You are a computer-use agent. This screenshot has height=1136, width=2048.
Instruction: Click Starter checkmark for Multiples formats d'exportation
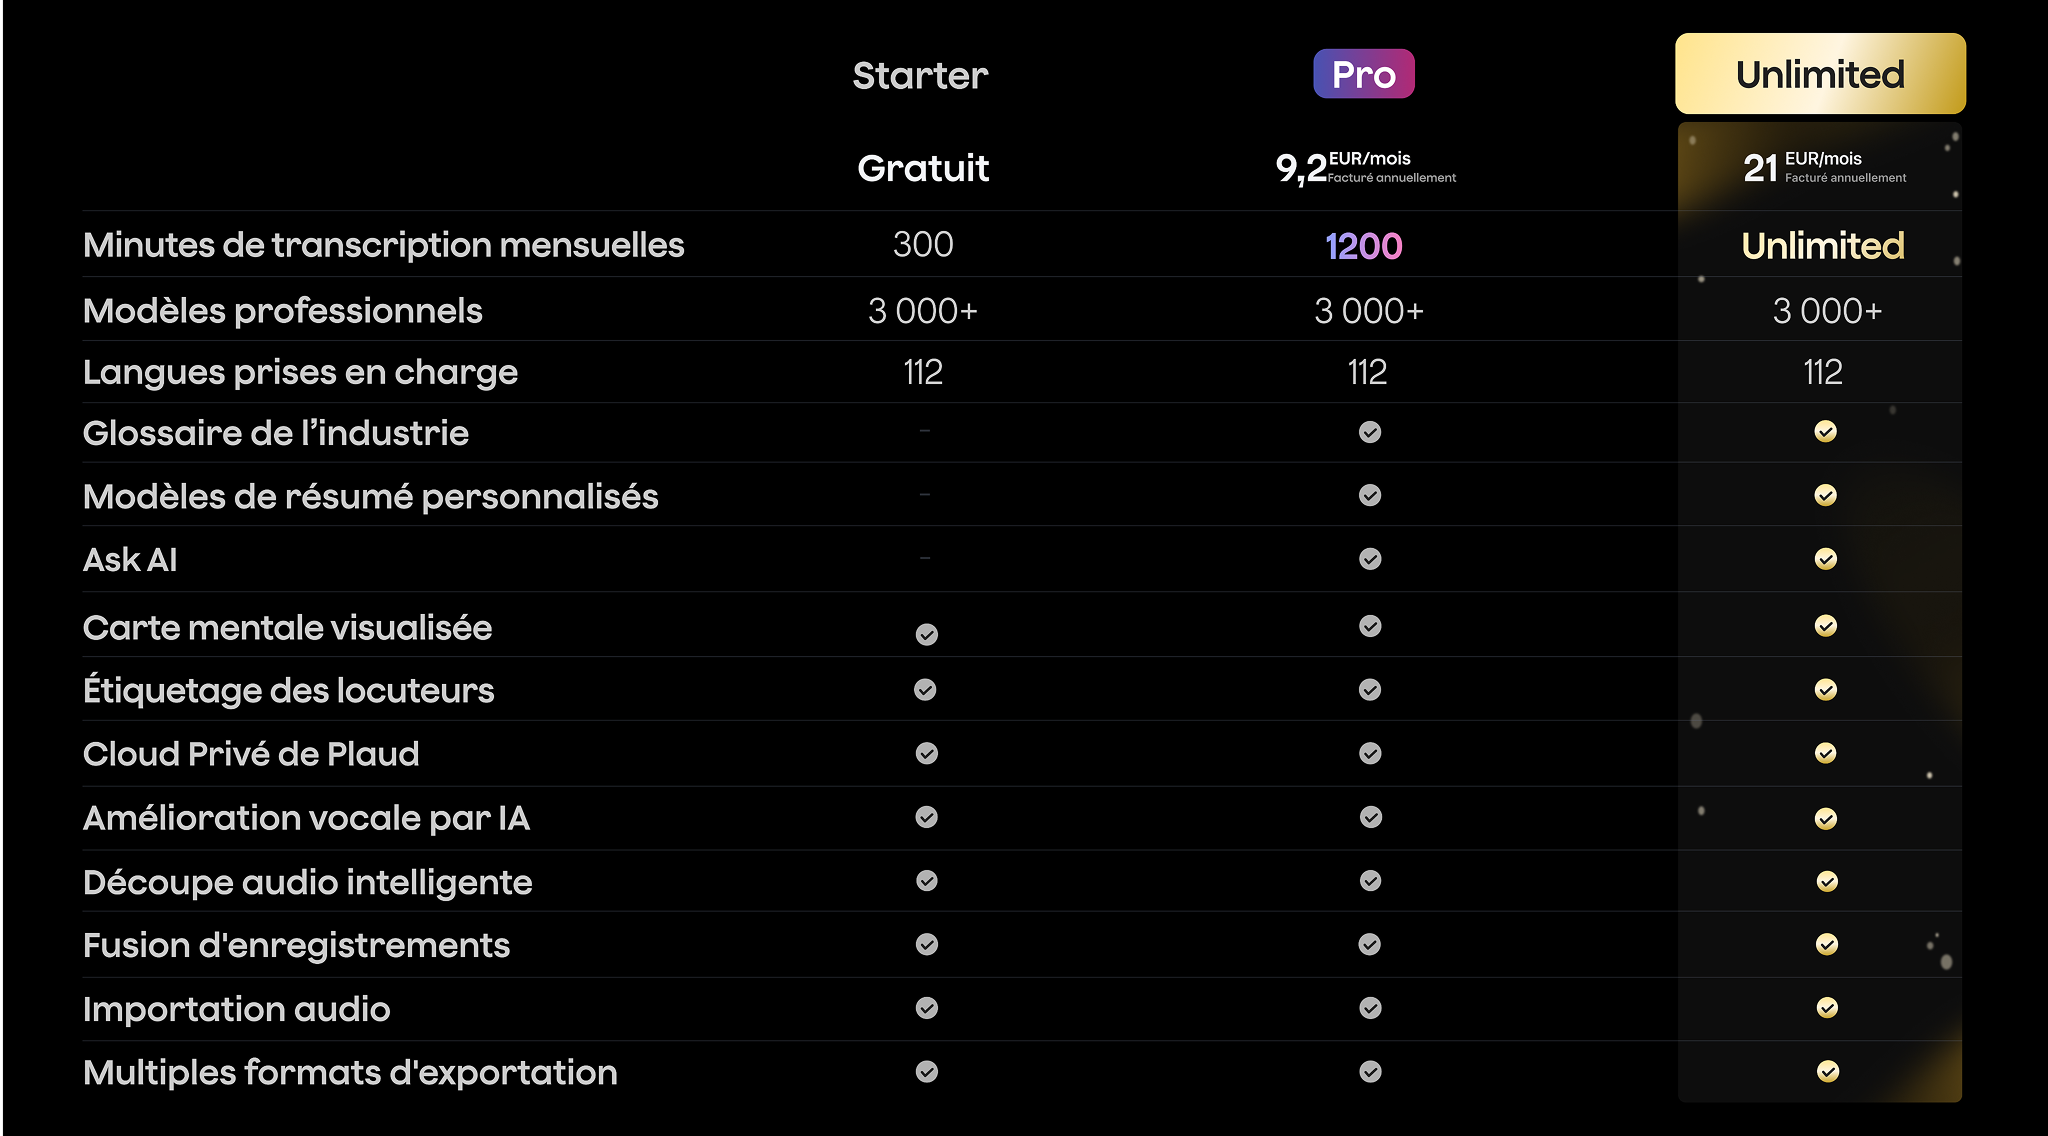tap(927, 1072)
